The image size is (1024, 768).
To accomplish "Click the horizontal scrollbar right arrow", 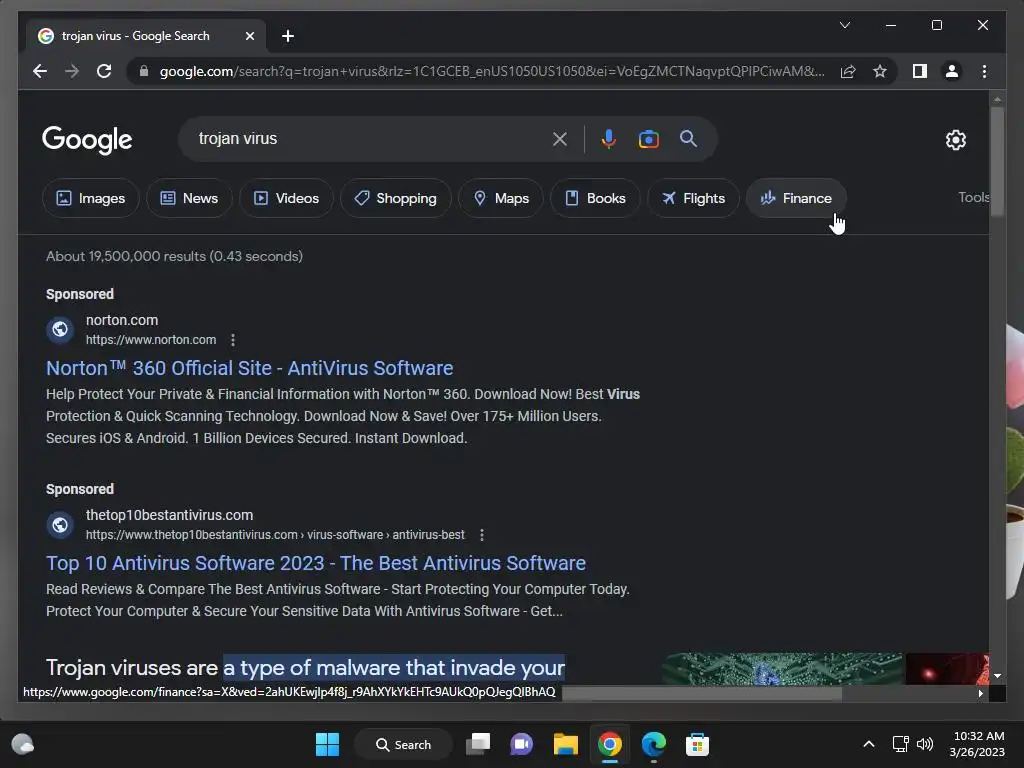I will [x=980, y=694].
